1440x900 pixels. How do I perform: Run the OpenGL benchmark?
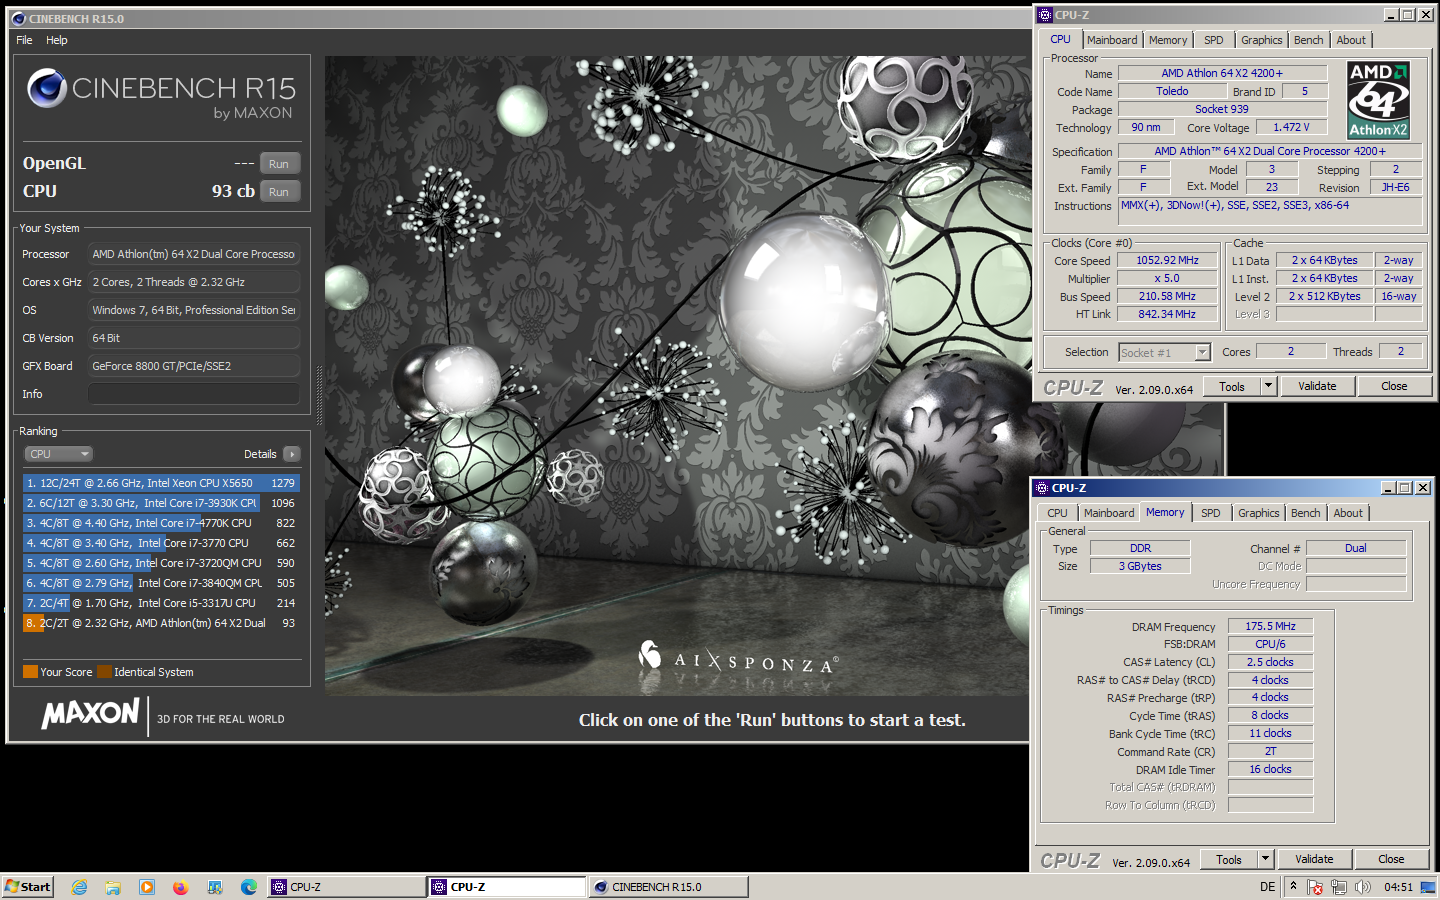click(x=279, y=164)
